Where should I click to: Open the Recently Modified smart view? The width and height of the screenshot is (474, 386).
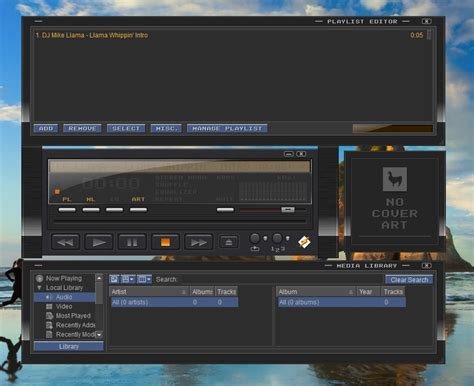tap(75, 334)
